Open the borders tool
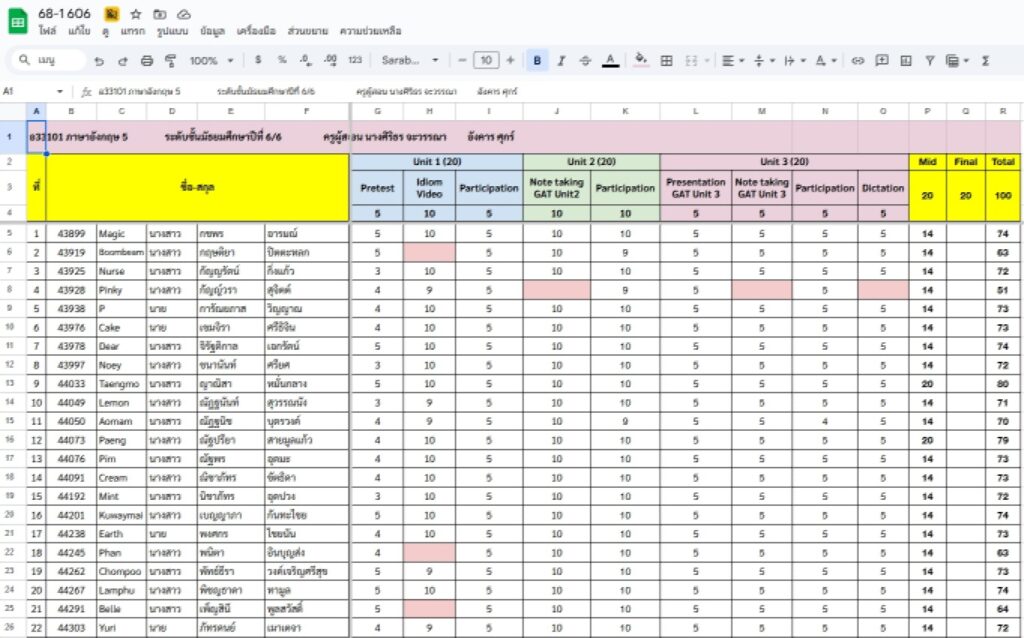The width and height of the screenshot is (1024, 638). tap(666, 61)
